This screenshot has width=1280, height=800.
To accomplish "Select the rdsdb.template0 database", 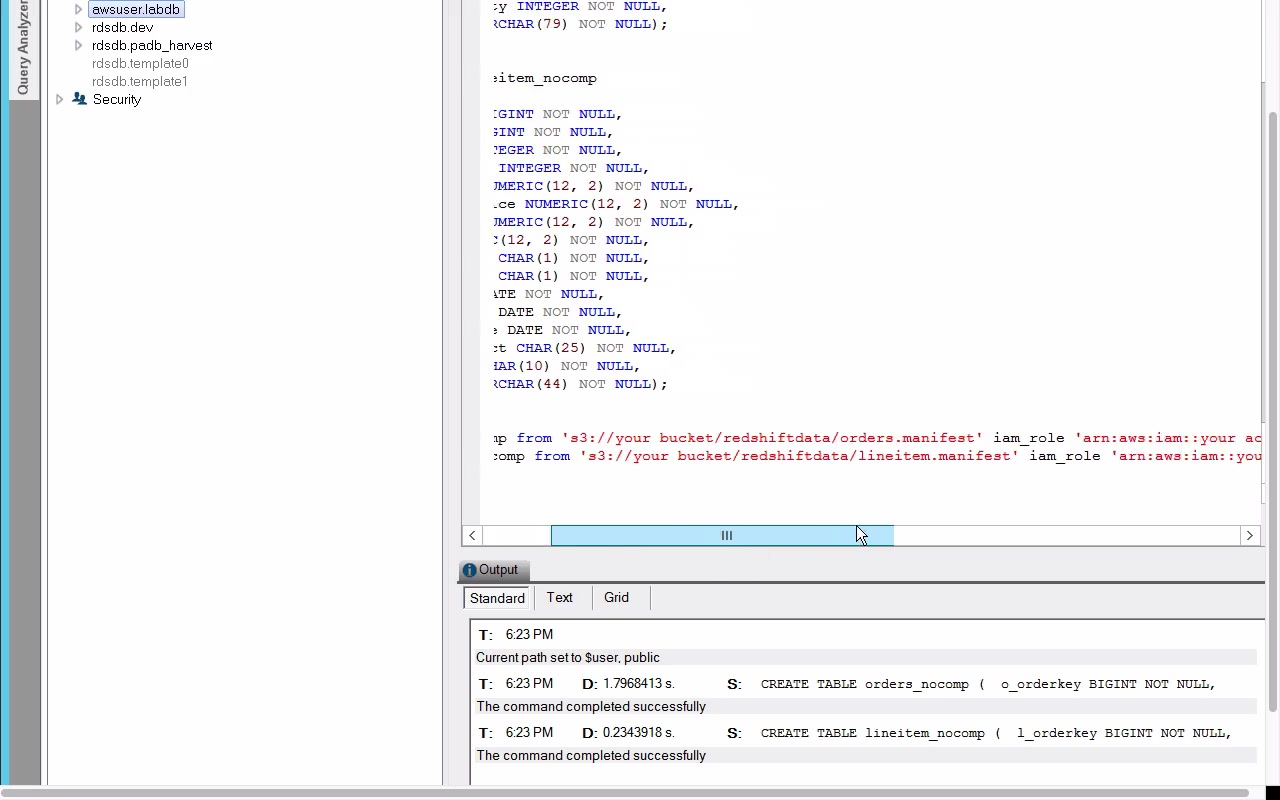I will pos(140,63).
